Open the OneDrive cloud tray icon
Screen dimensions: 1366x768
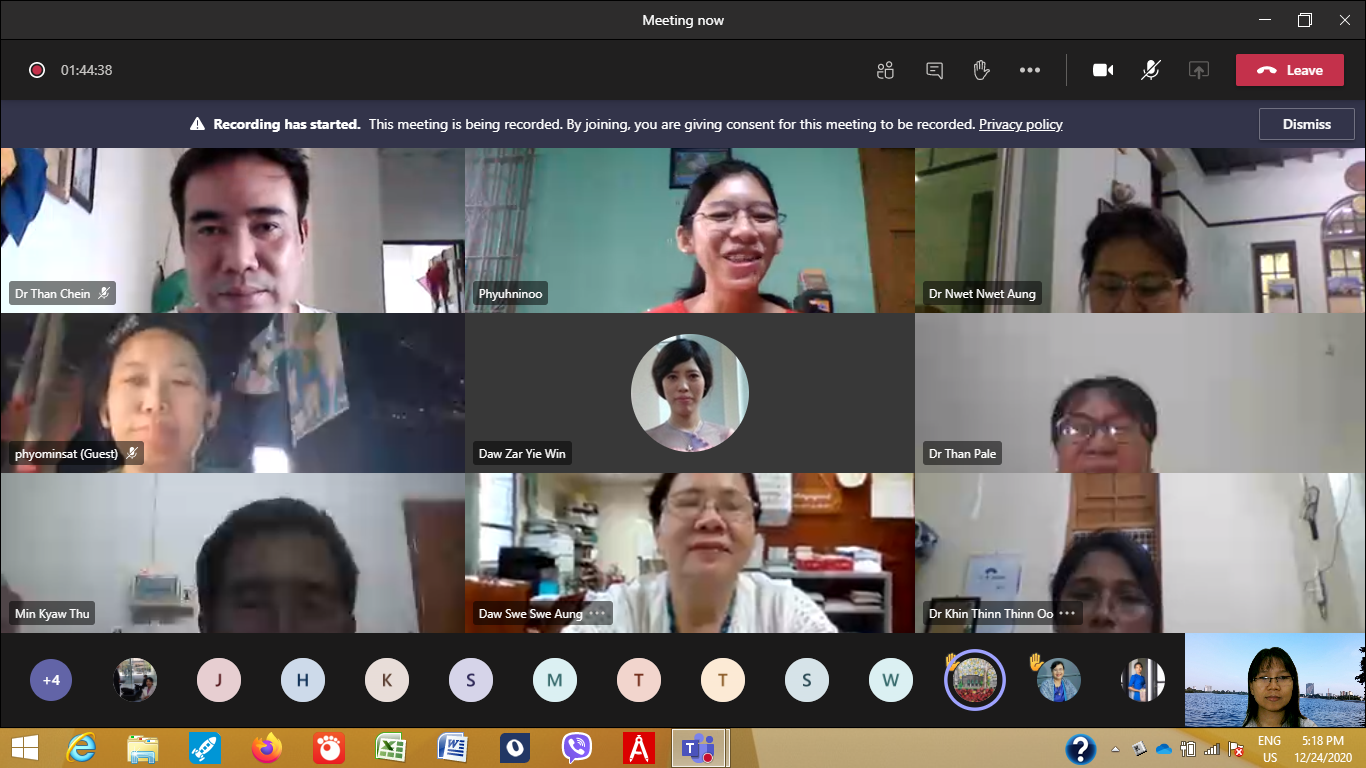[x=1163, y=748]
